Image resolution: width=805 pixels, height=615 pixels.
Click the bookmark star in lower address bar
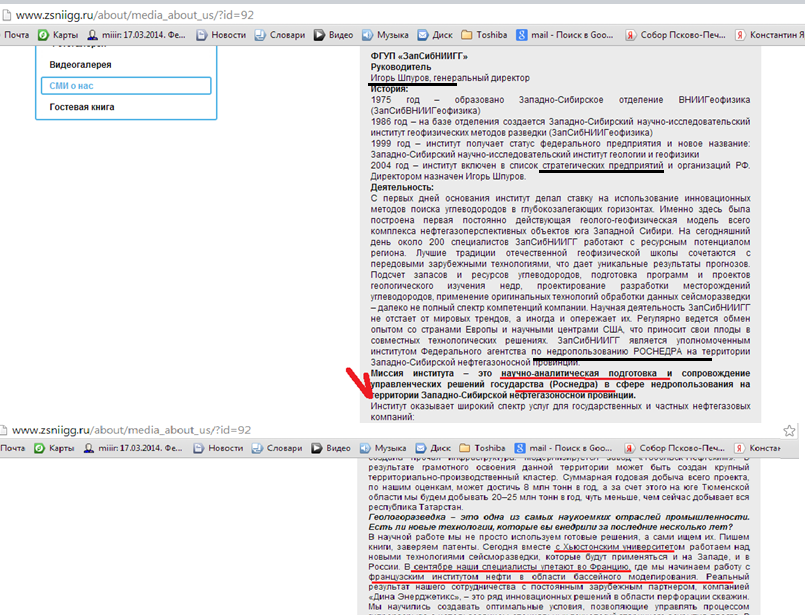tap(789, 430)
